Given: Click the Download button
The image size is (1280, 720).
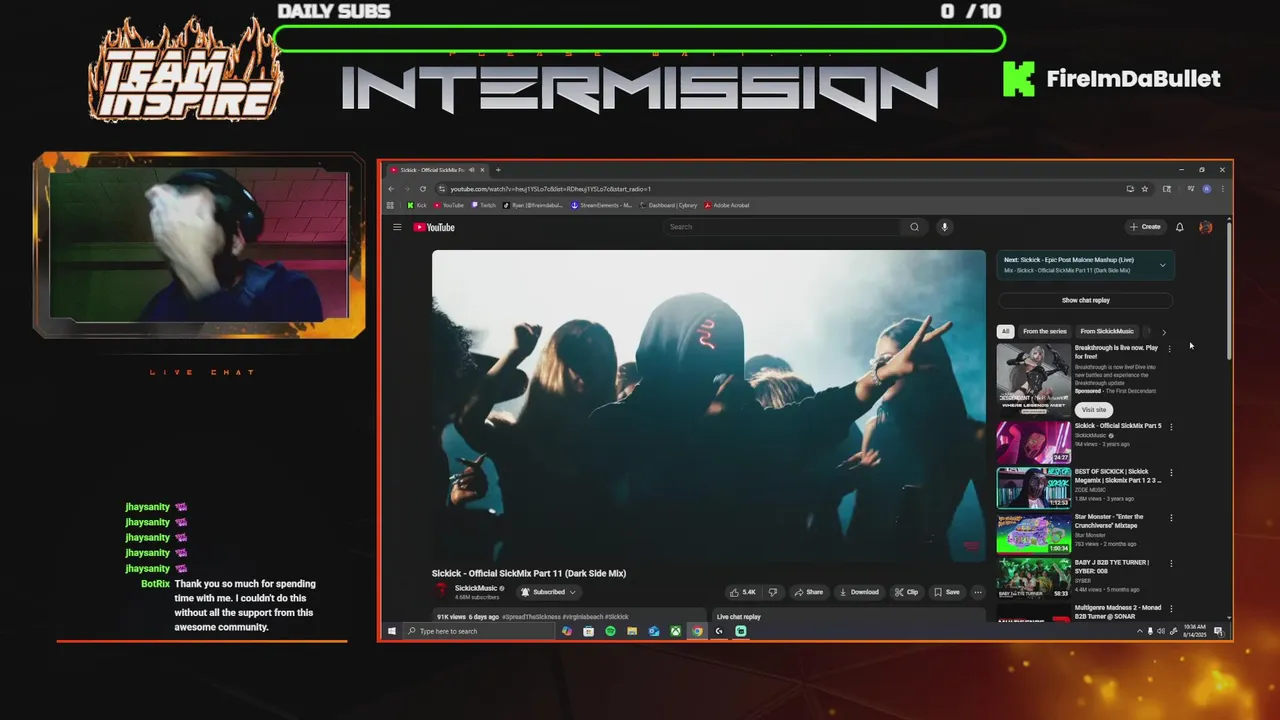Looking at the screenshot, I should coord(858,592).
